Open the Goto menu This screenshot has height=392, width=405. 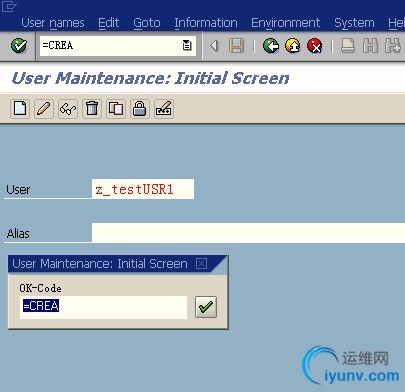(x=147, y=23)
